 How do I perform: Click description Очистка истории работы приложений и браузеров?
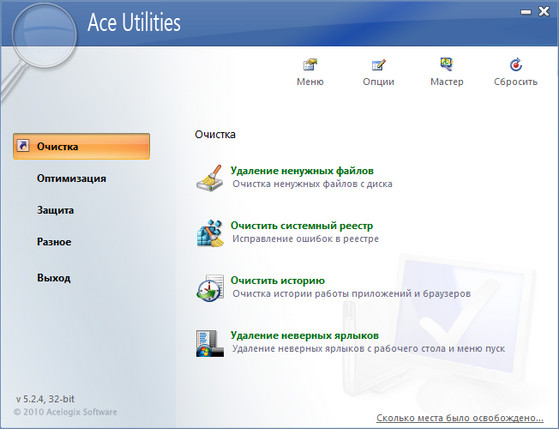tap(352, 294)
